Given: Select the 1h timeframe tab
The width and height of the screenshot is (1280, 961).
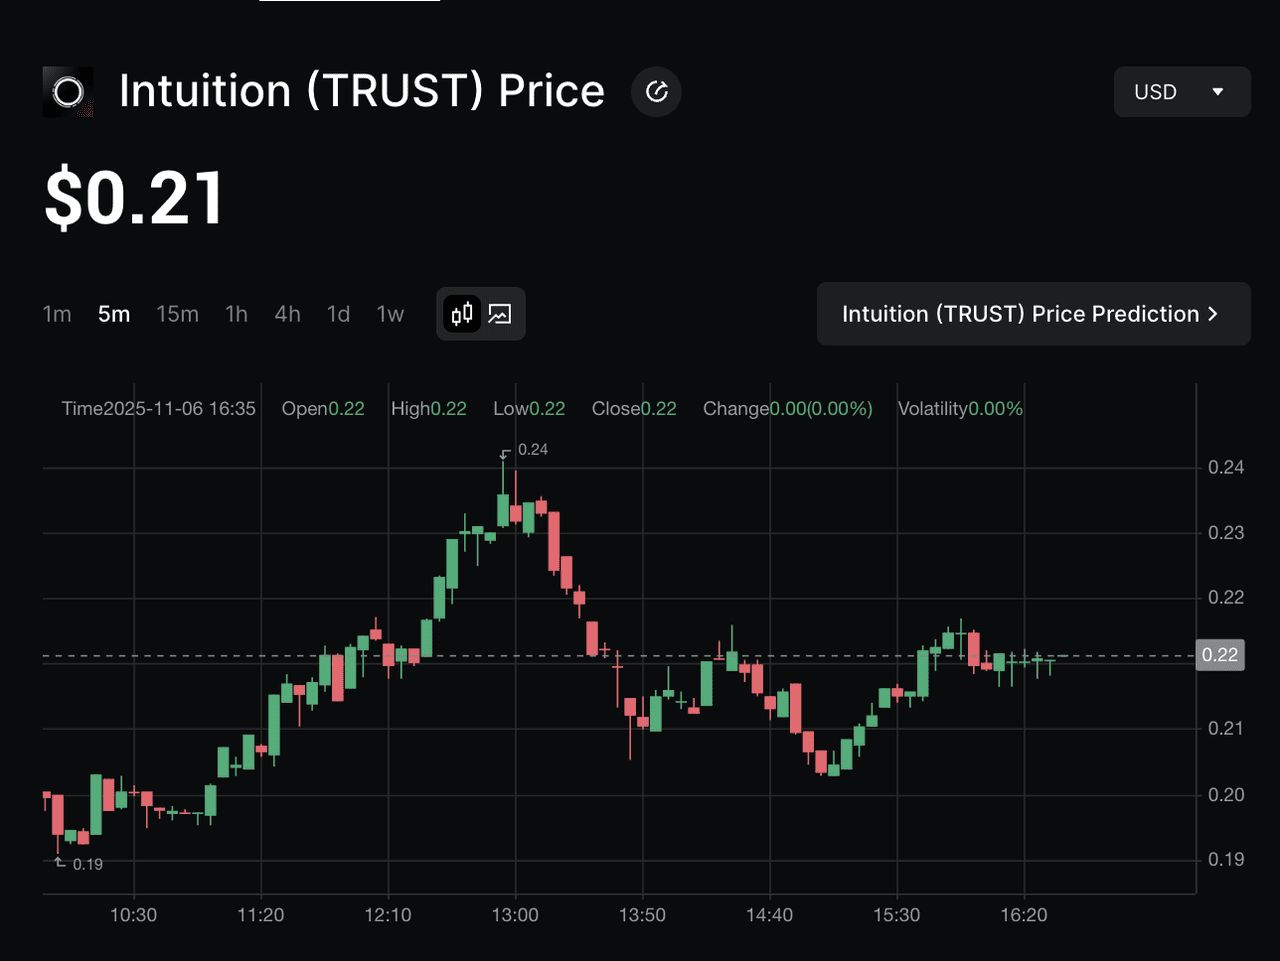Looking at the screenshot, I should click(x=236, y=313).
